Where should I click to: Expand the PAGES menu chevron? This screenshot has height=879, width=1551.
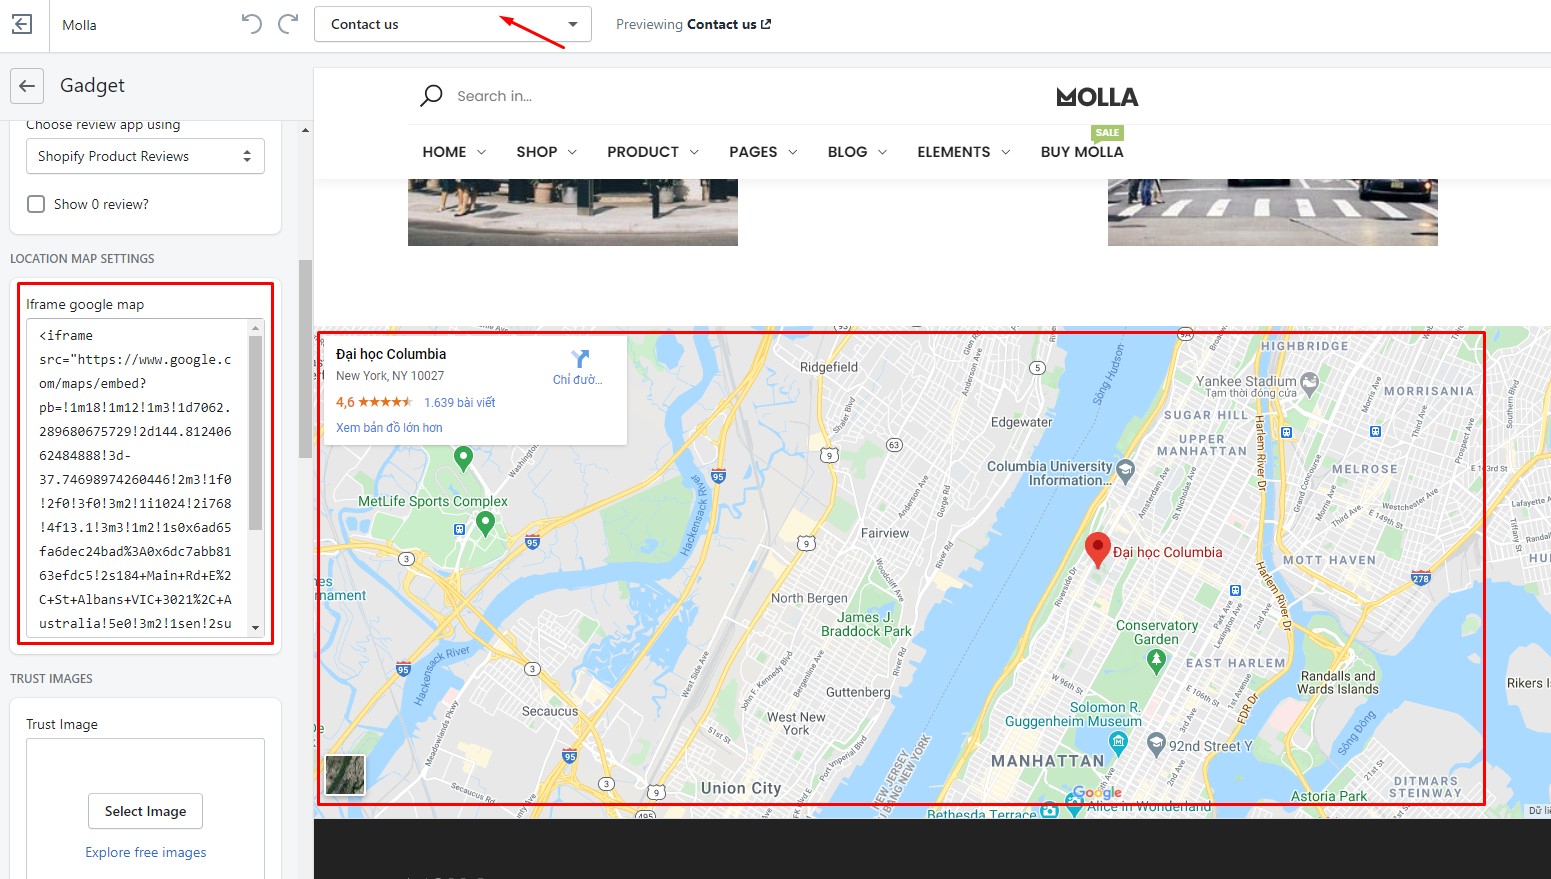pos(793,152)
